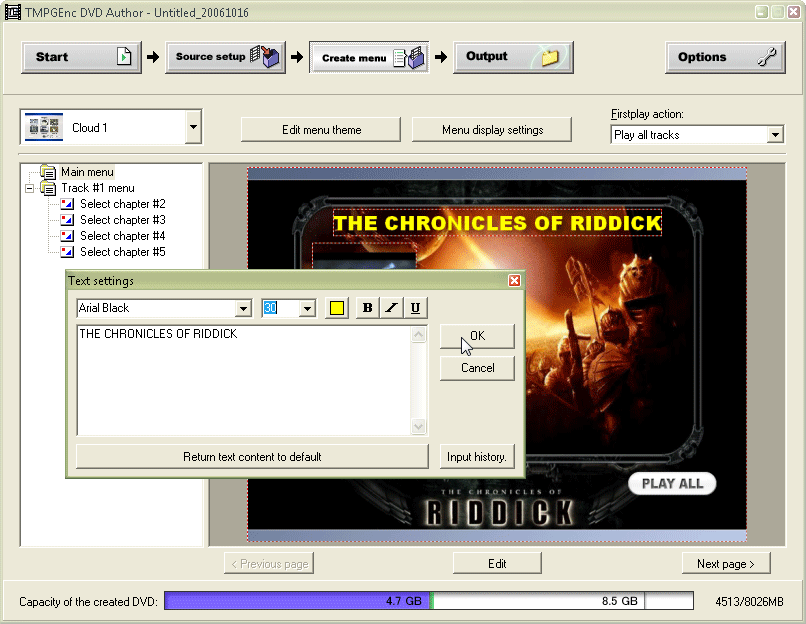
Task: Click the text box scroll up arrow
Action: click(418, 335)
